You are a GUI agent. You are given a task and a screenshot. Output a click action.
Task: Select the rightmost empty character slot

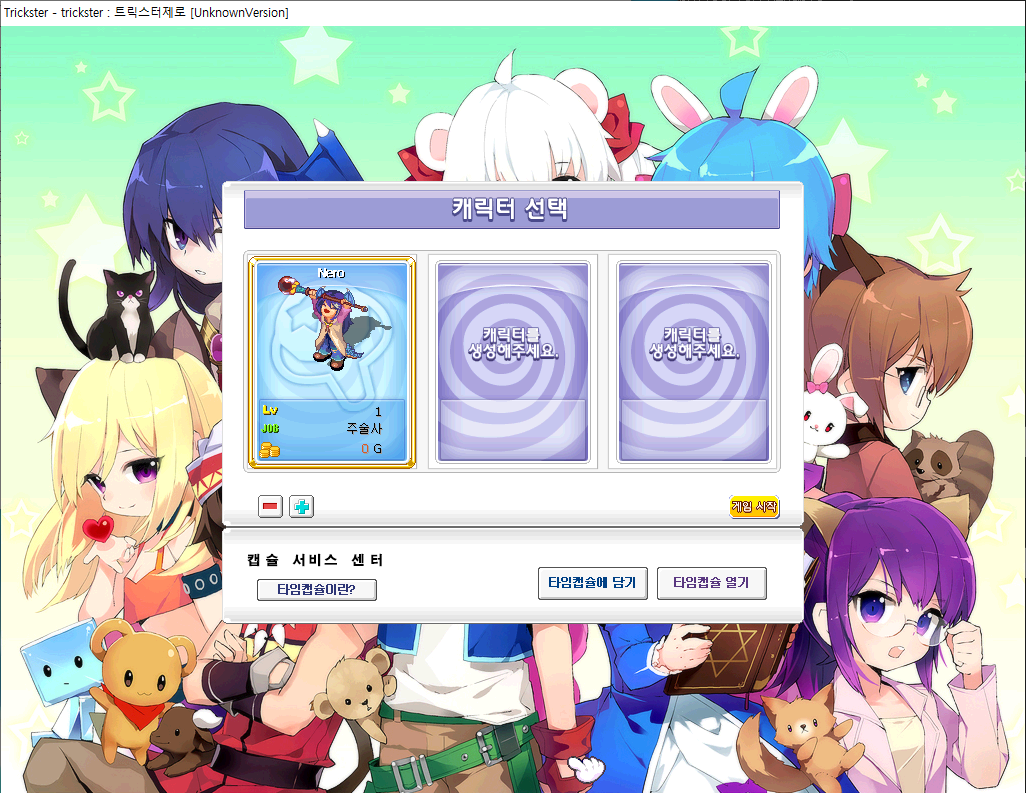coord(693,362)
